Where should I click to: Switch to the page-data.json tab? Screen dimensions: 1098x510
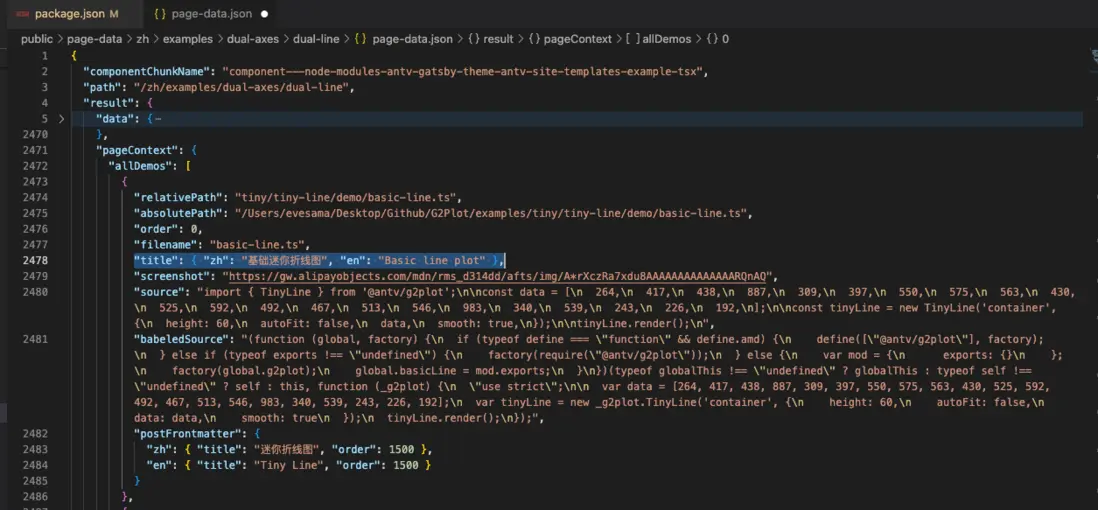point(211,13)
